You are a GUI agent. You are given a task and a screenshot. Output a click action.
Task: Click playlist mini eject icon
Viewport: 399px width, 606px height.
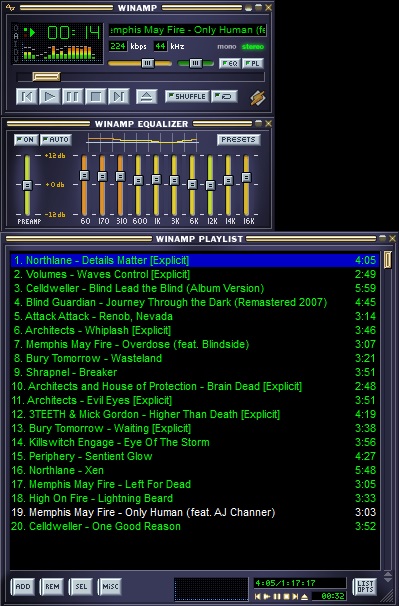click(x=304, y=597)
